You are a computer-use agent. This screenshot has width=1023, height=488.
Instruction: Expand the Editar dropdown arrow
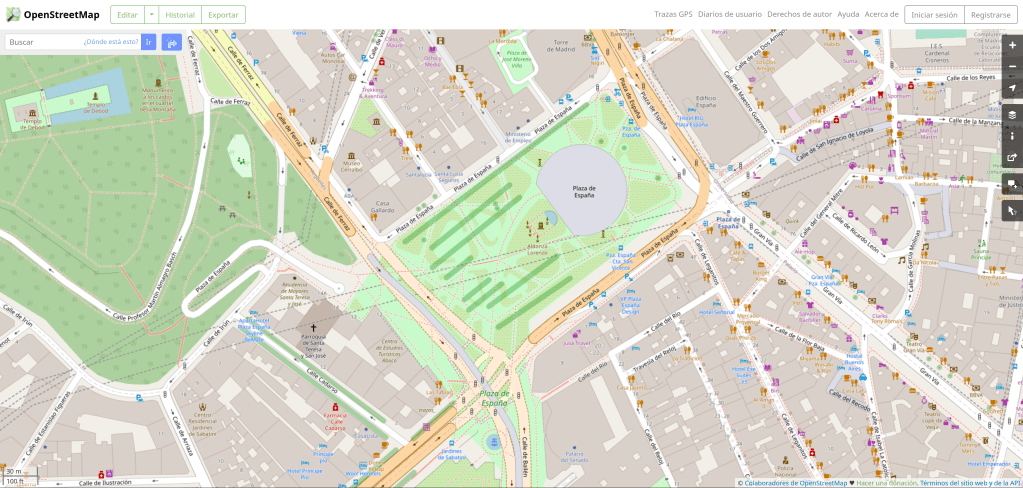click(x=150, y=15)
